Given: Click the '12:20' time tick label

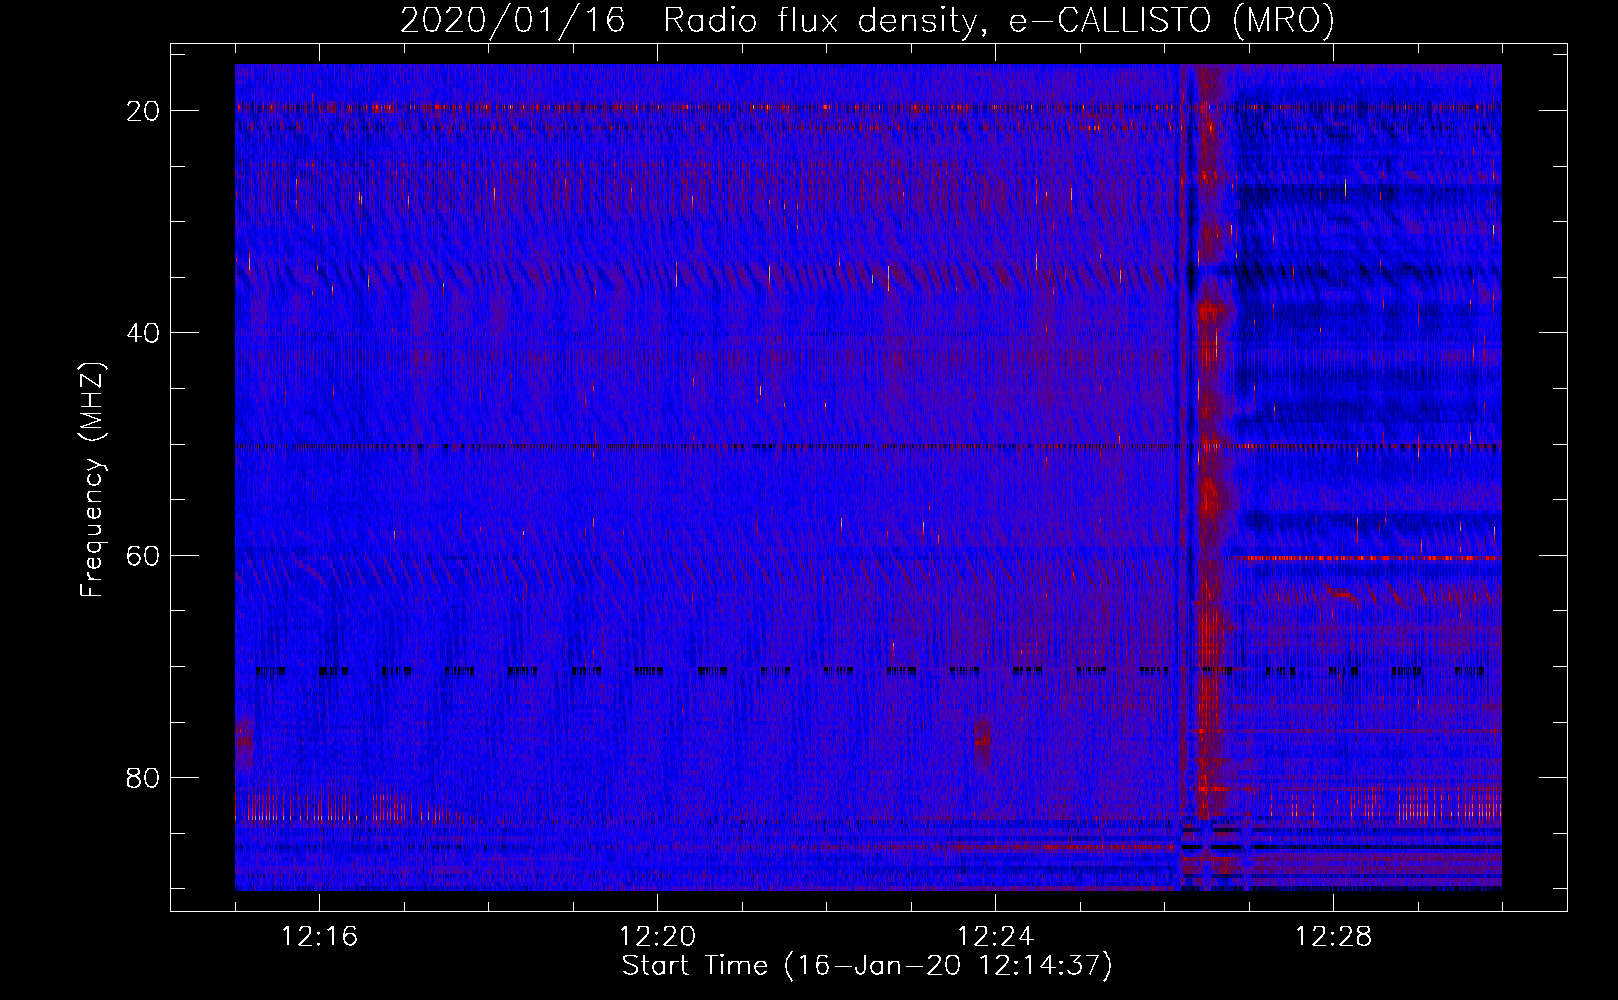Looking at the screenshot, I should click(x=658, y=937).
